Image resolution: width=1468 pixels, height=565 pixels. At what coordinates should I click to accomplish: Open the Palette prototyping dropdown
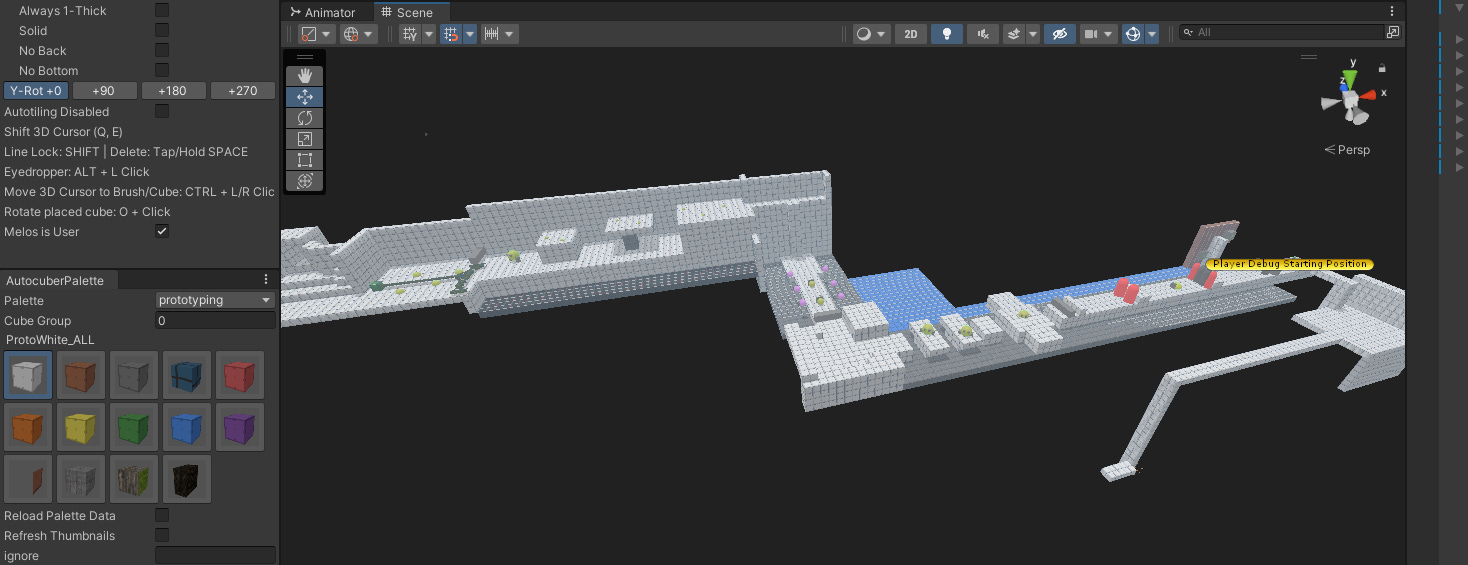point(215,300)
